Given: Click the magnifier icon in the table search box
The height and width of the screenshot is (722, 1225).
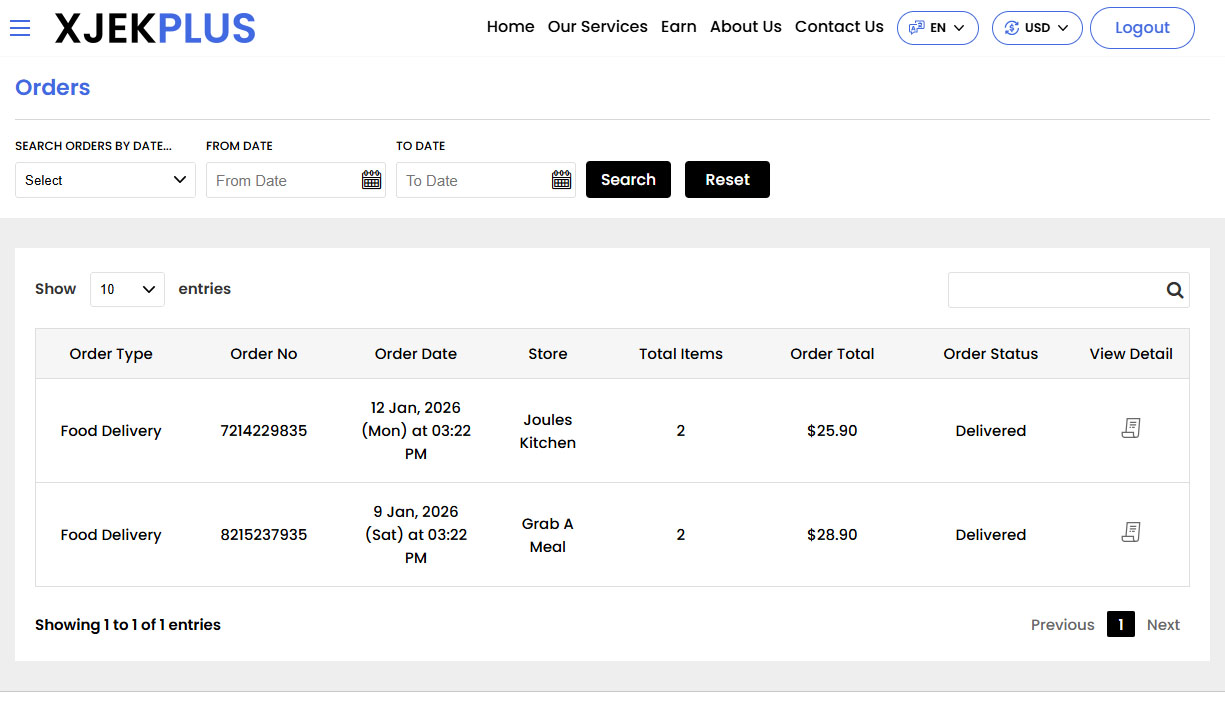Looking at the screenshot, I should click(1174, 290).
